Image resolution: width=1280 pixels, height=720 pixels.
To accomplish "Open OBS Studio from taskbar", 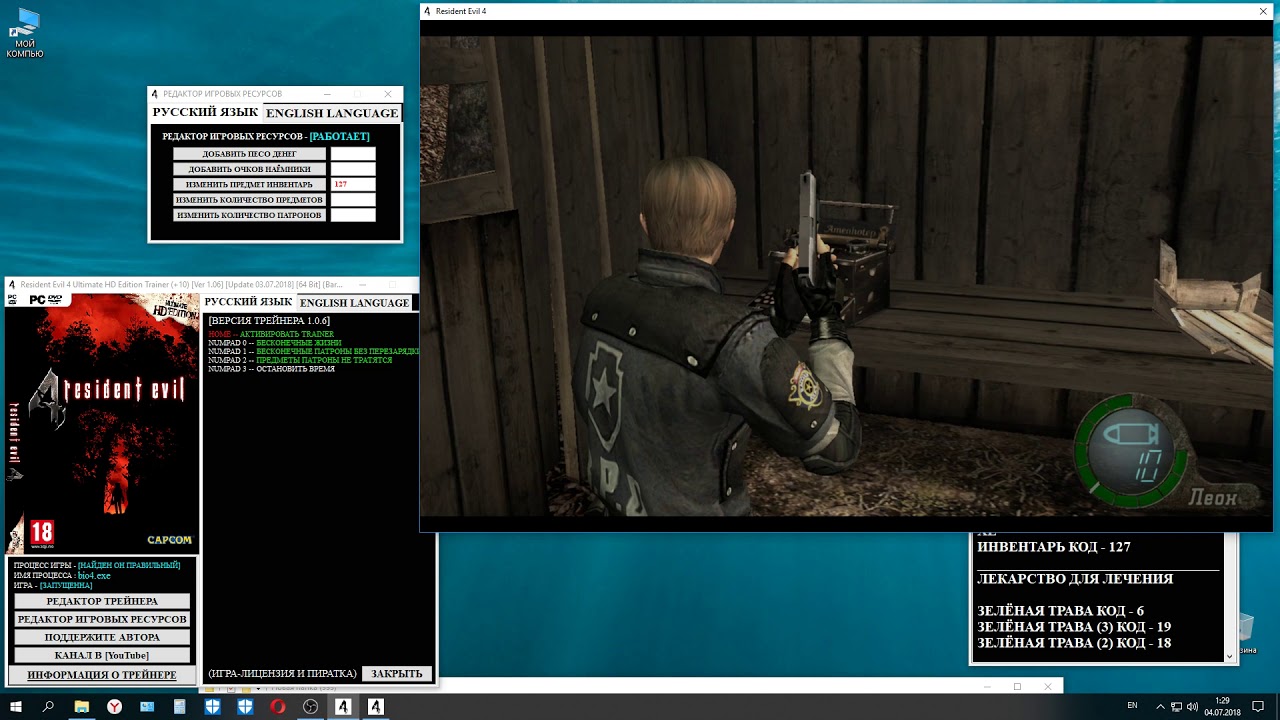I will point(310,706).
